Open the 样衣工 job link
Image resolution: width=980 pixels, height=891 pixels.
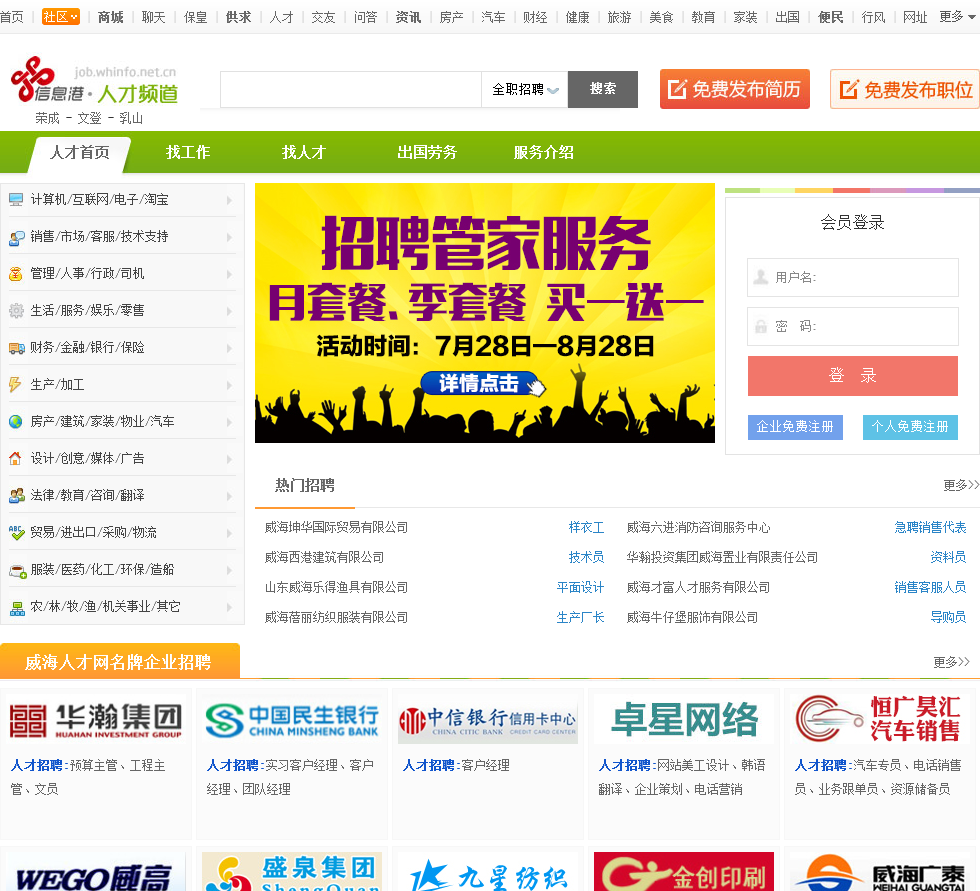[x=586, y=527]
